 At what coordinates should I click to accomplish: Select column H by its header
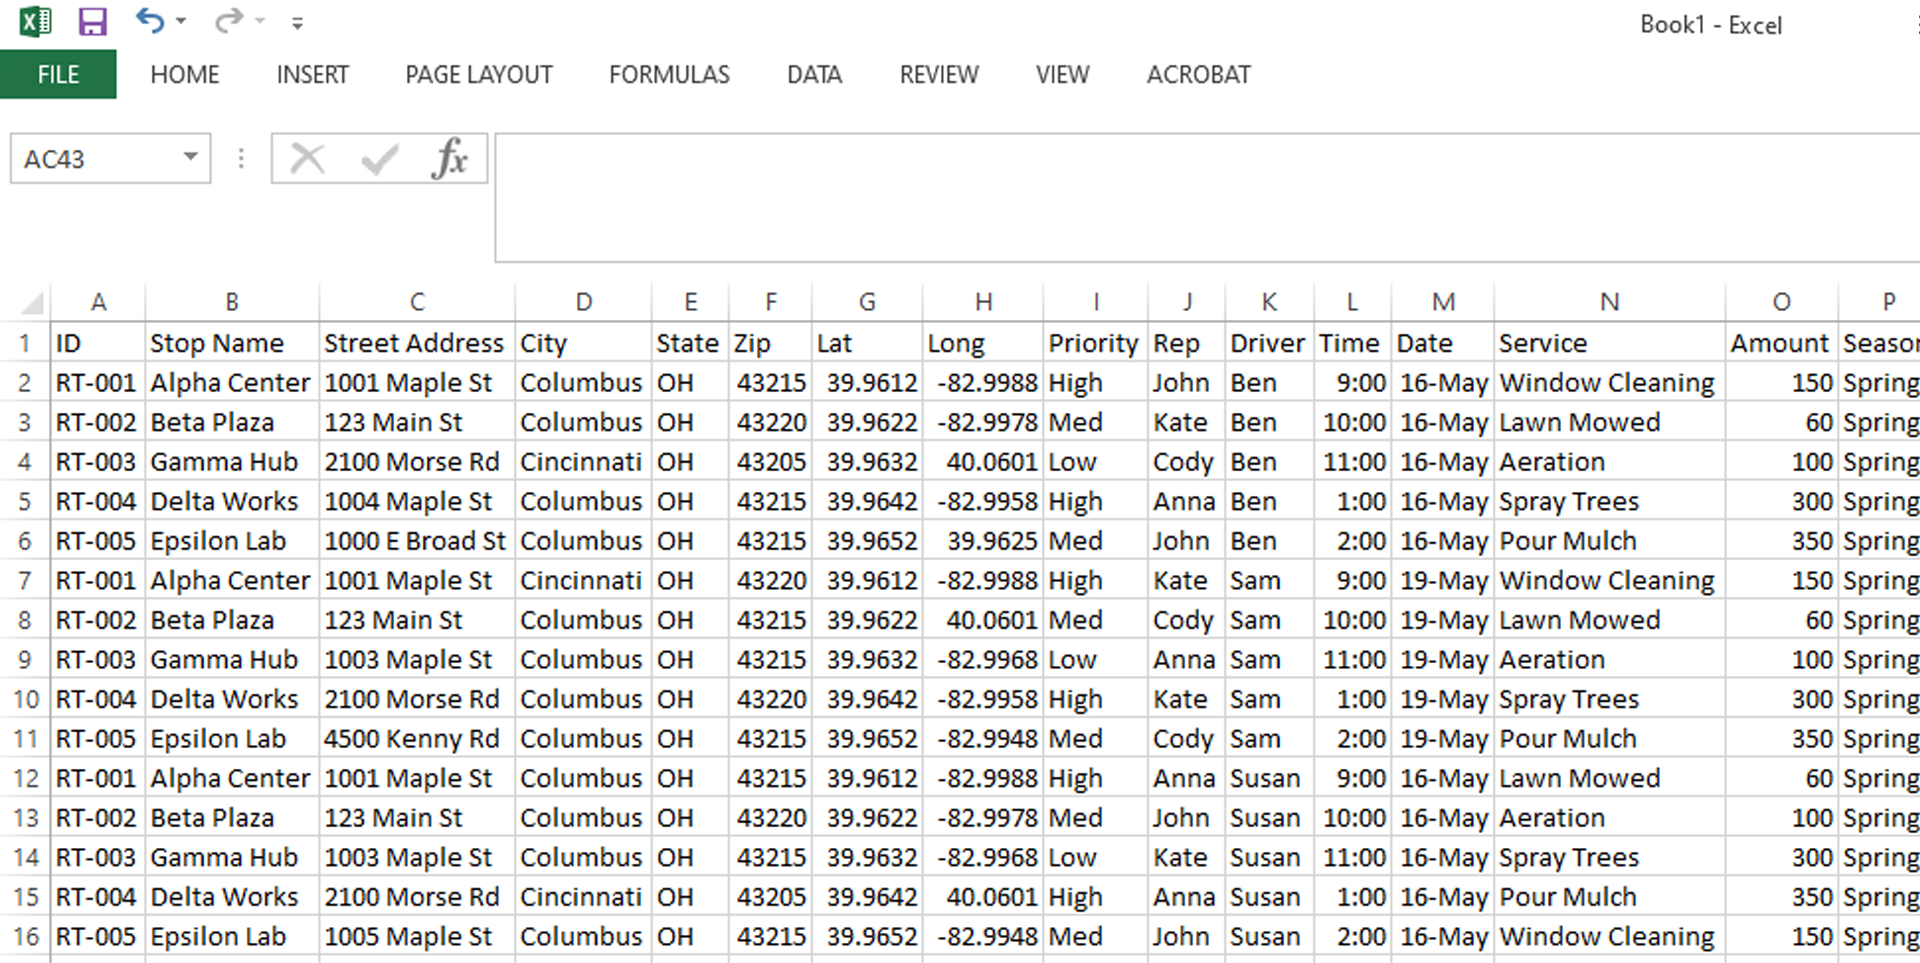[x=983, y=301]
